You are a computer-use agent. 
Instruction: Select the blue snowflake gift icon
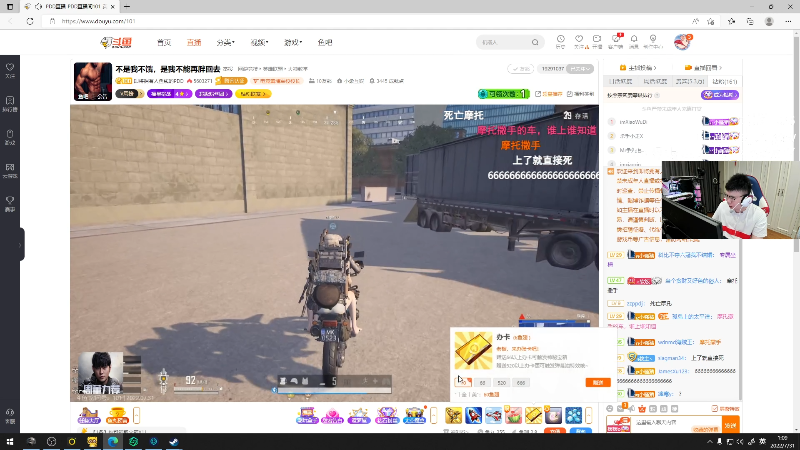(x=573, y=415)
